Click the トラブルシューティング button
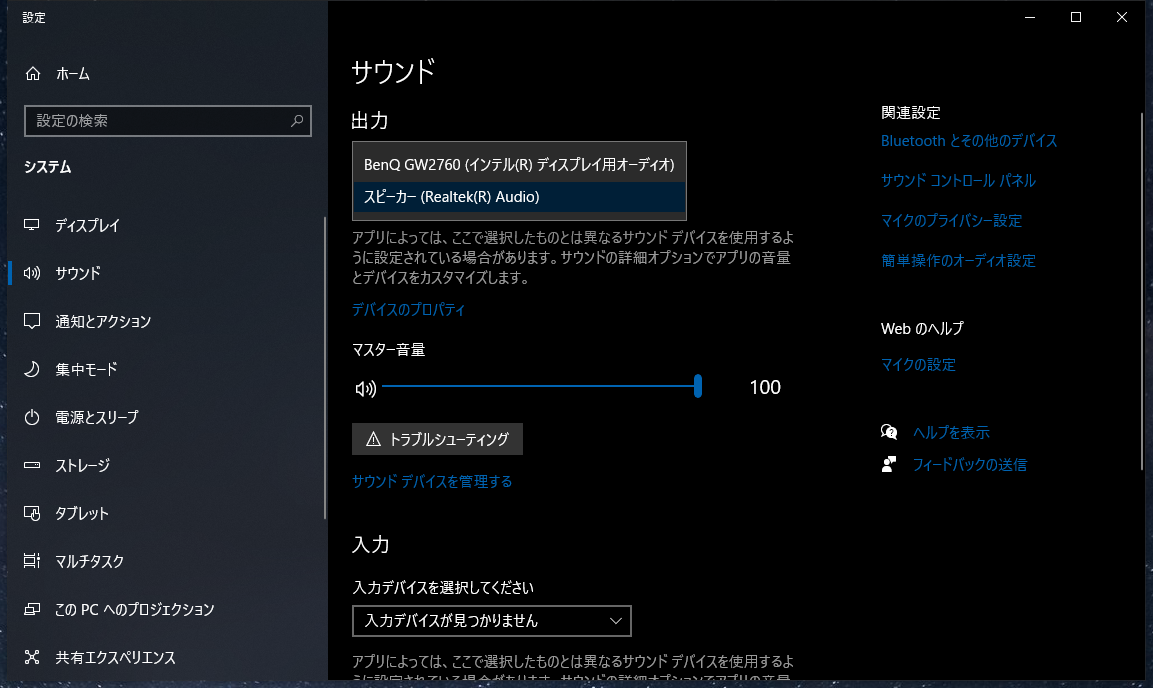 (437, 439)
